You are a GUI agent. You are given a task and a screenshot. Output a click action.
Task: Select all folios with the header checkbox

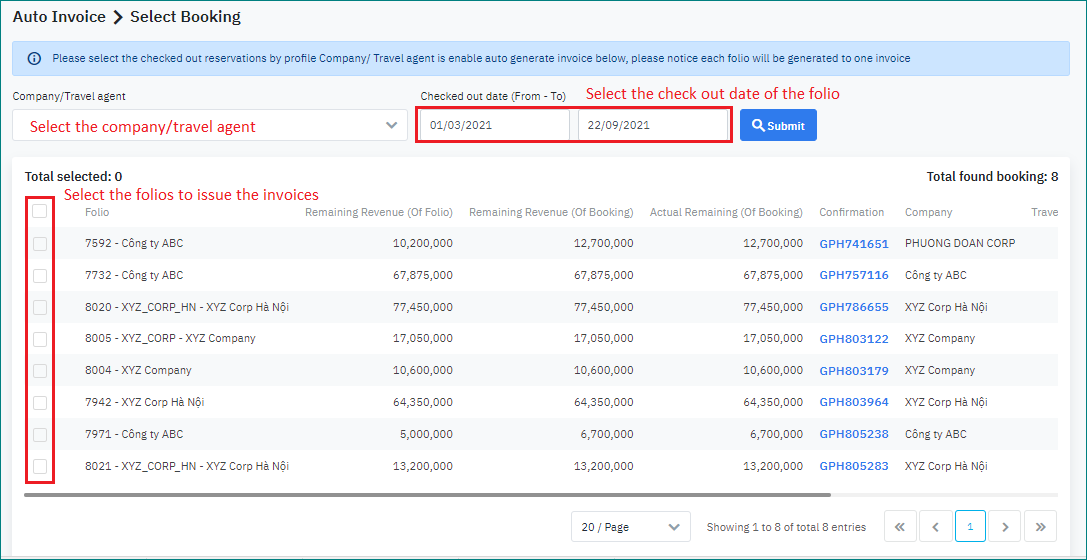tap(39, 211)
